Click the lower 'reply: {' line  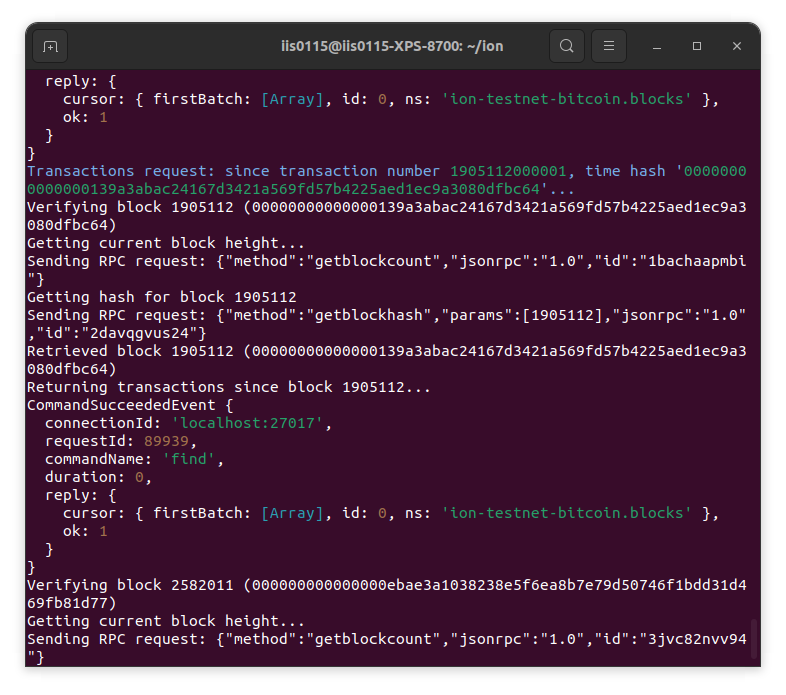coord(81,495)
